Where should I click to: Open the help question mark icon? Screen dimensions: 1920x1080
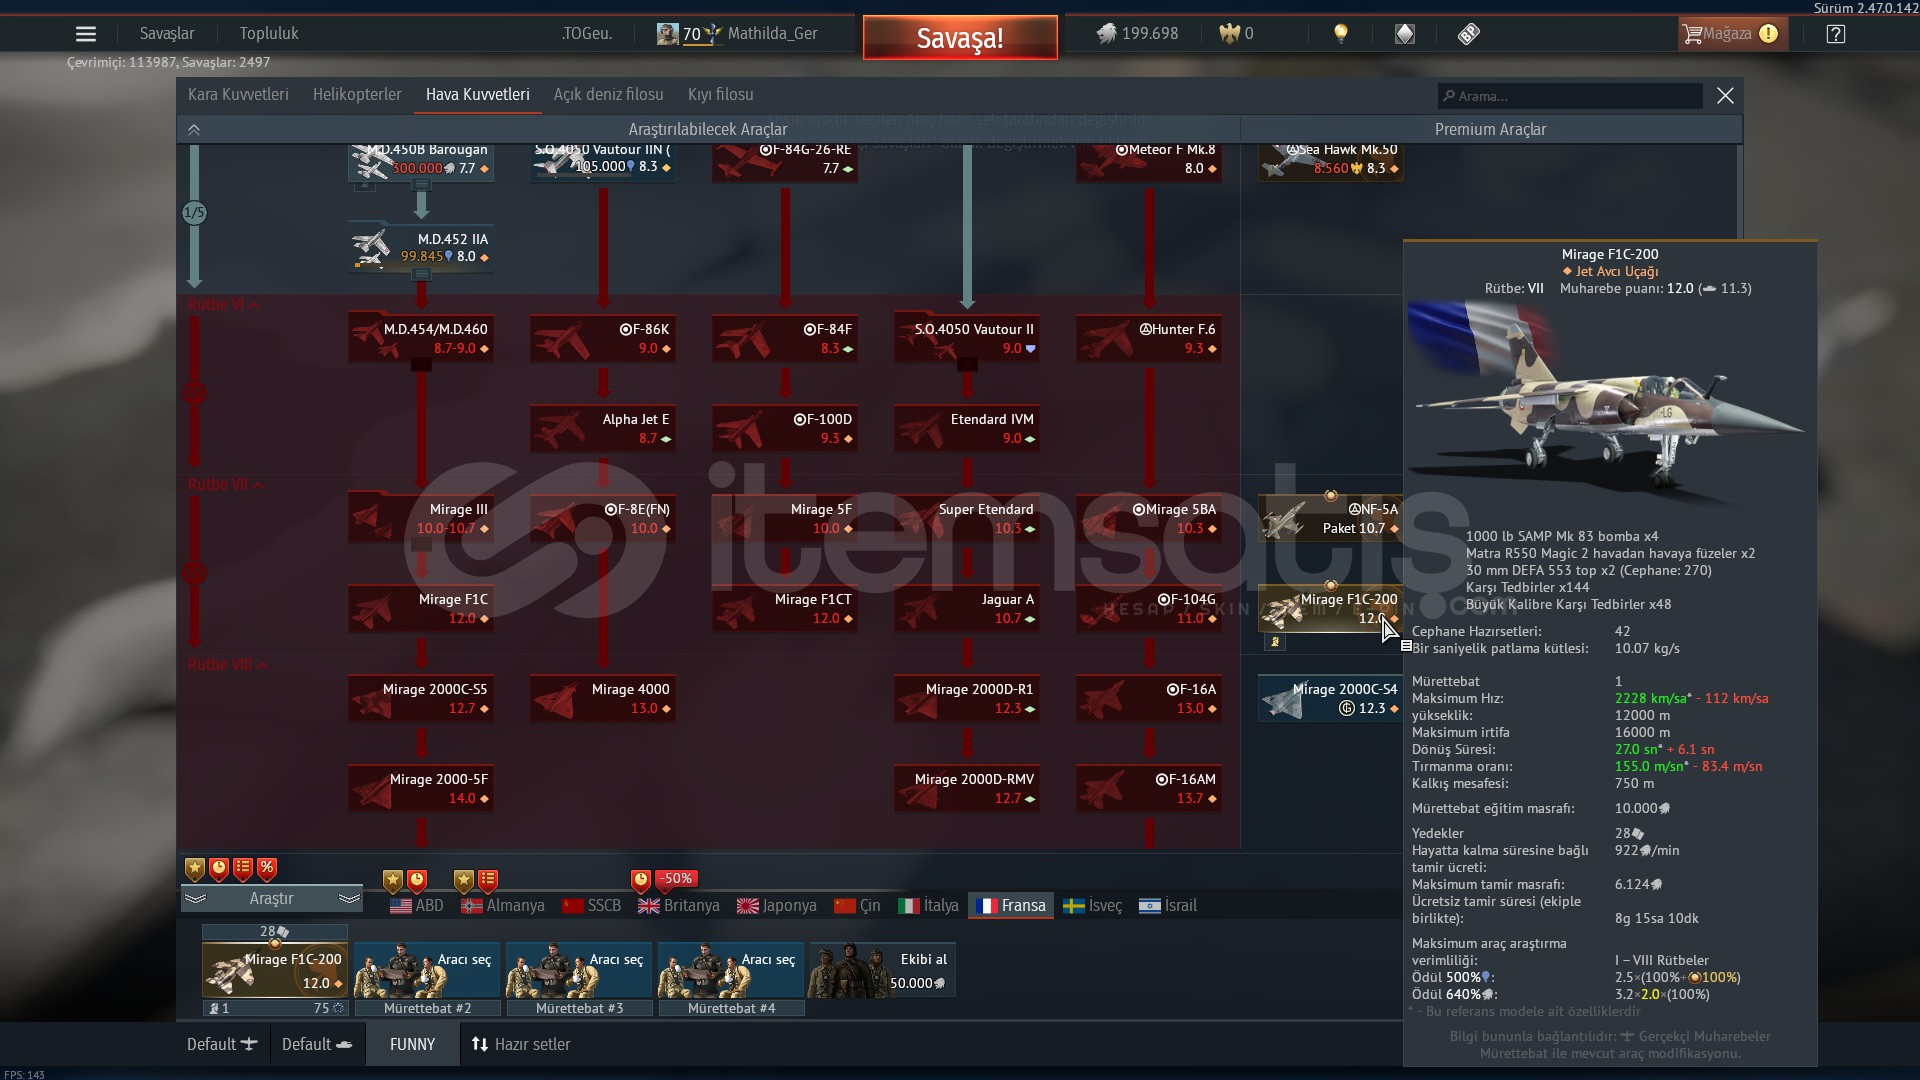[1835, 34]
